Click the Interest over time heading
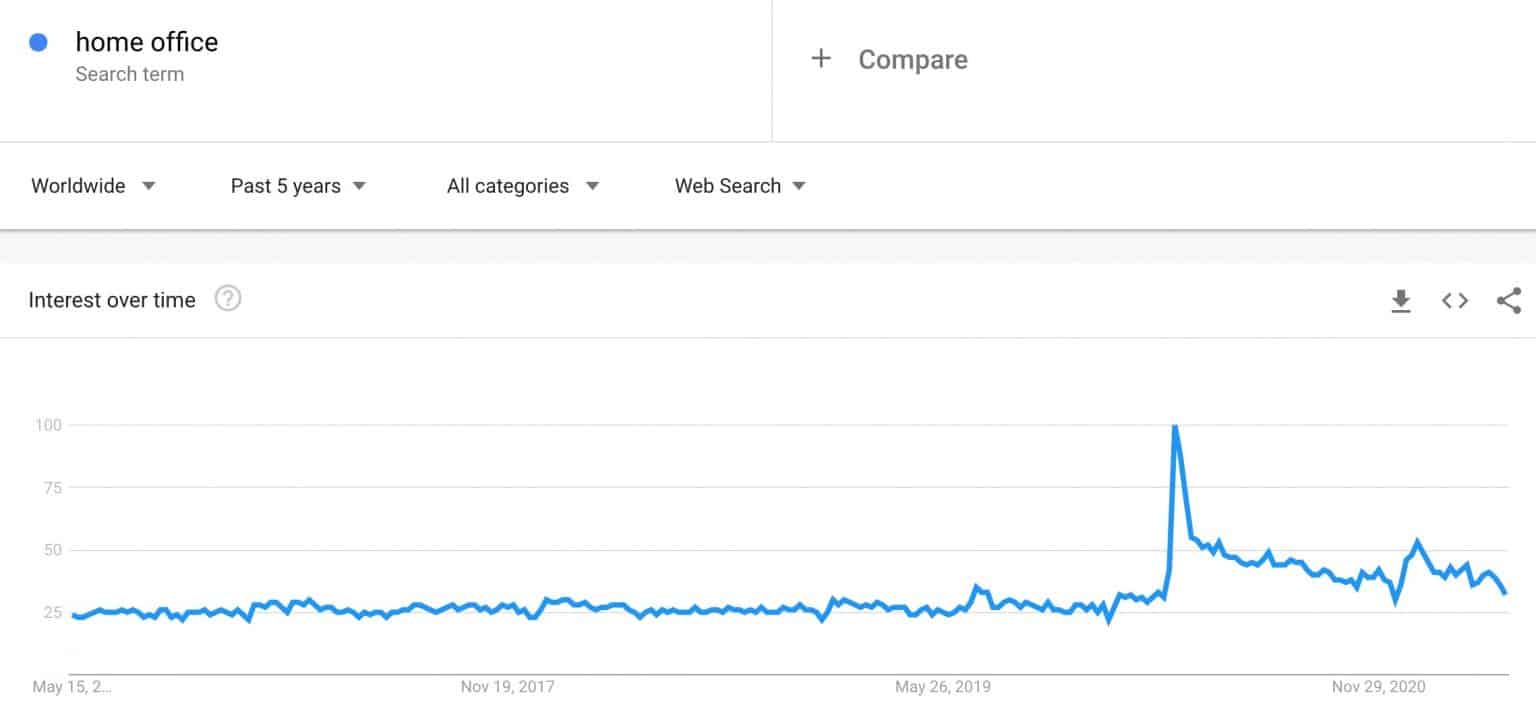Screen dimensions: 1536x709 (x=112, y=299)
